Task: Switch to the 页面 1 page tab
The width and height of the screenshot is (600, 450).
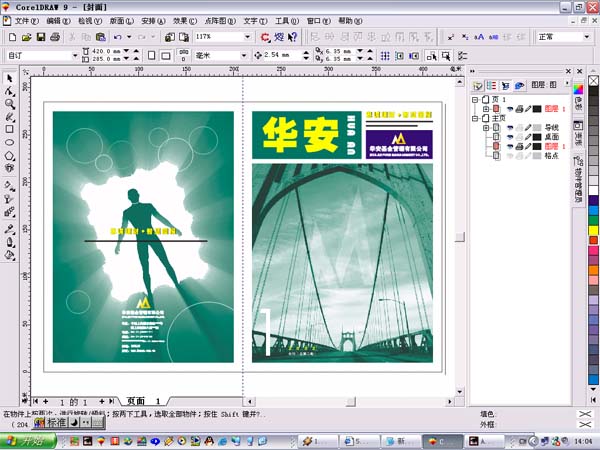Action: pos(143,401)
